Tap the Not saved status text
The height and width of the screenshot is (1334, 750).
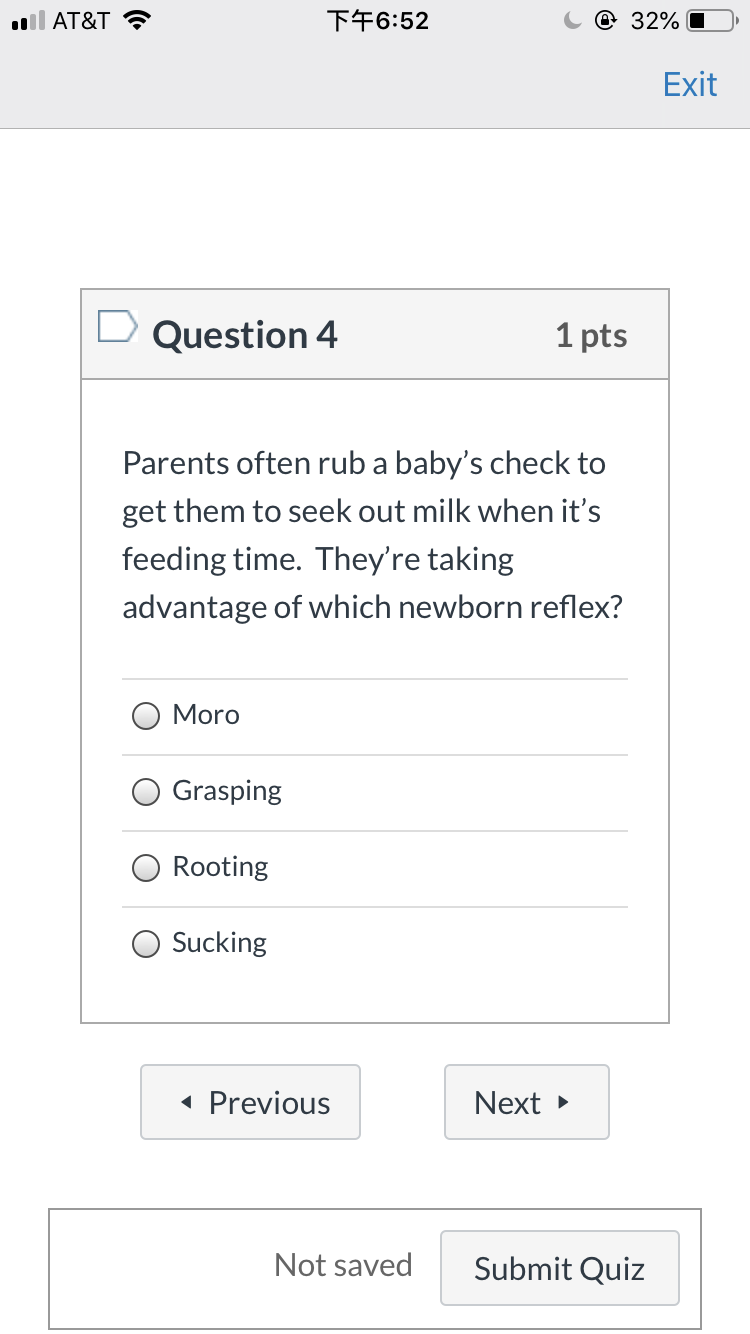tap(343, 1265)
